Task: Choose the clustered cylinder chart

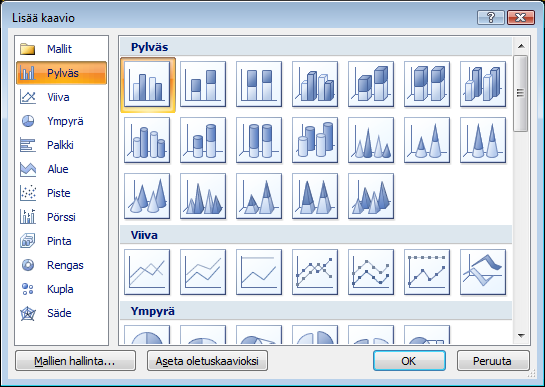Action: (147, 140)
